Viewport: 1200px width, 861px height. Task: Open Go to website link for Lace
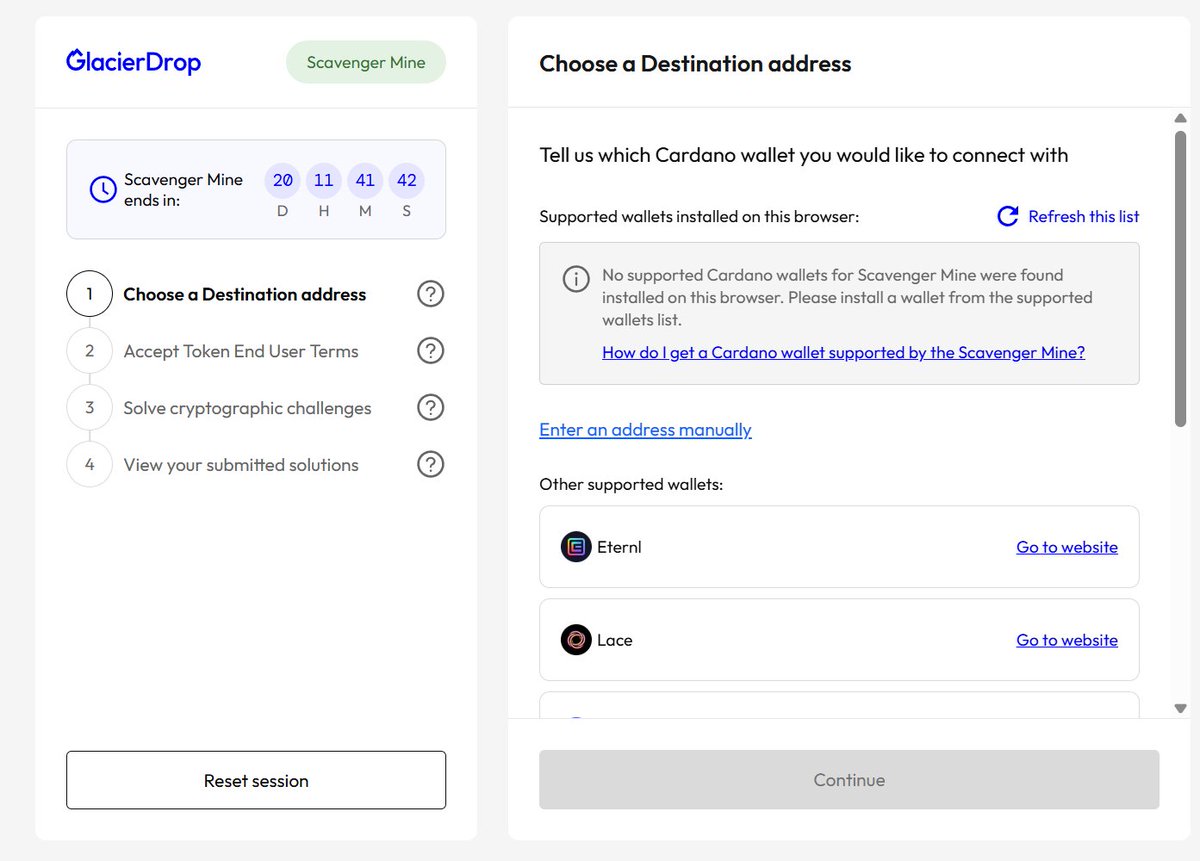[x=1067, y=640]
